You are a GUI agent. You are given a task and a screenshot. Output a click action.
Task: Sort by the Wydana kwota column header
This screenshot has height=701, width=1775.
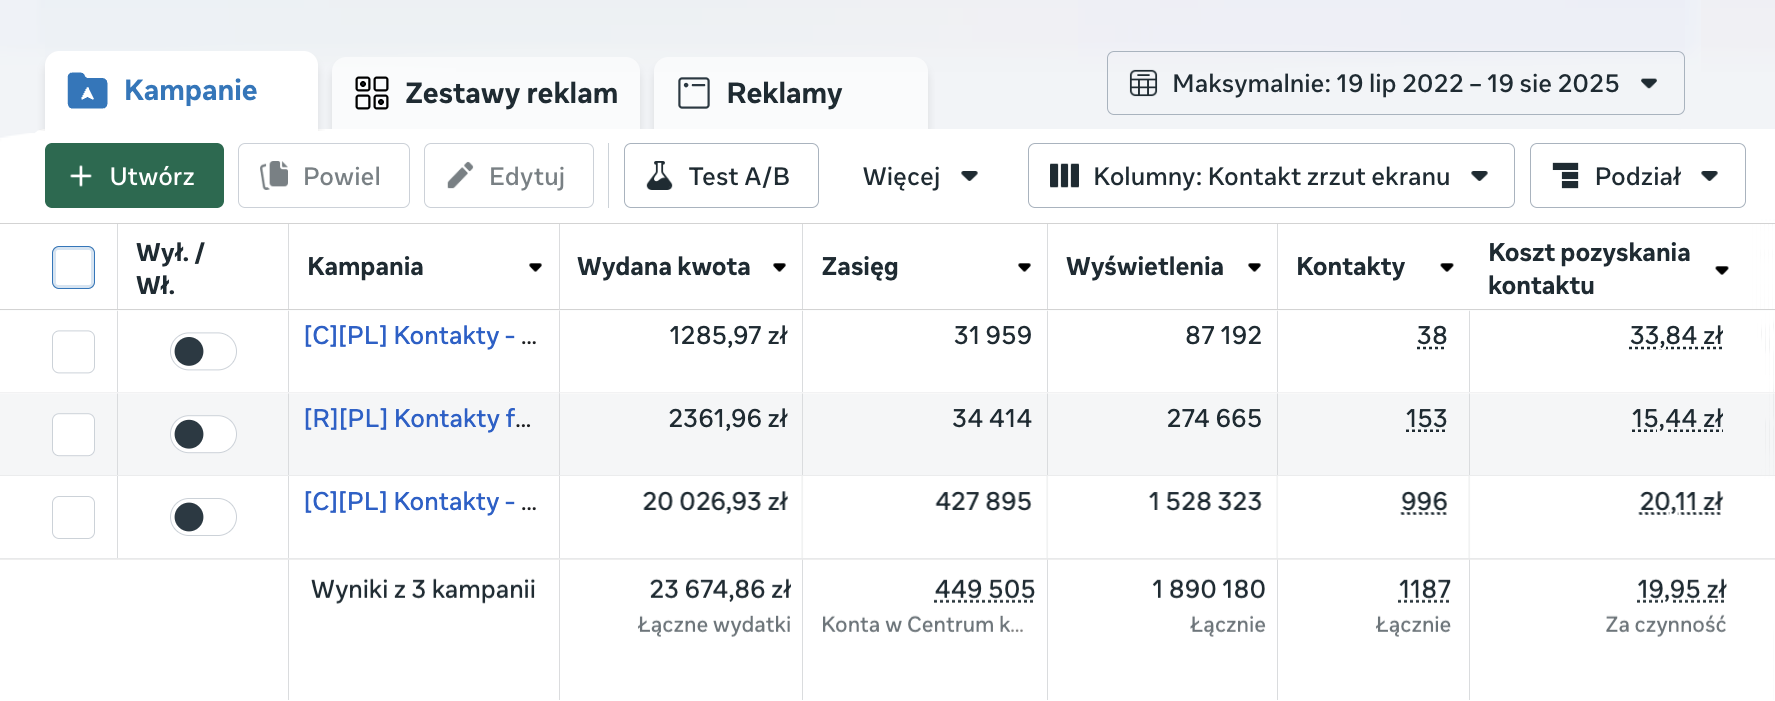tap(664, 267)
